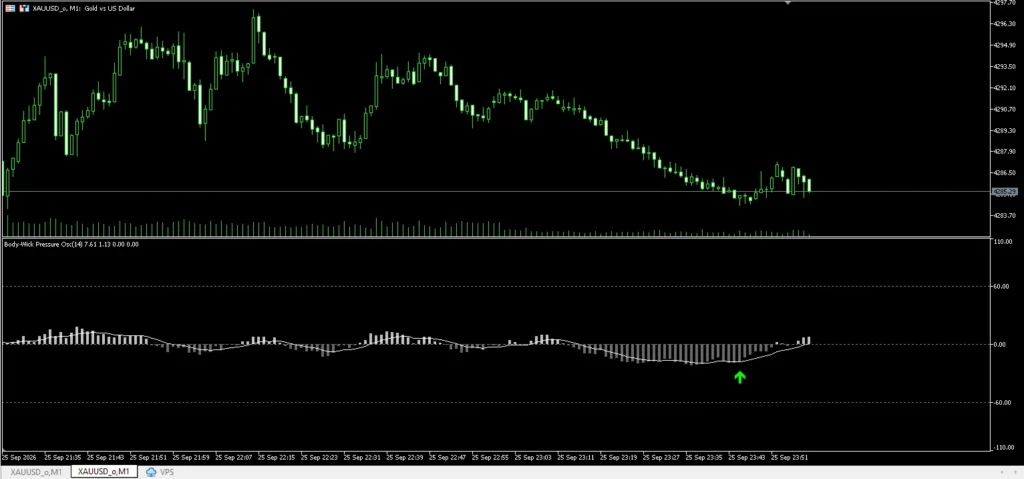Image resolution: width=1024 pixels, height=479 pixels.
Task: Click the '25 Sep 2026' date label on time axis
Action: (20, 457)
